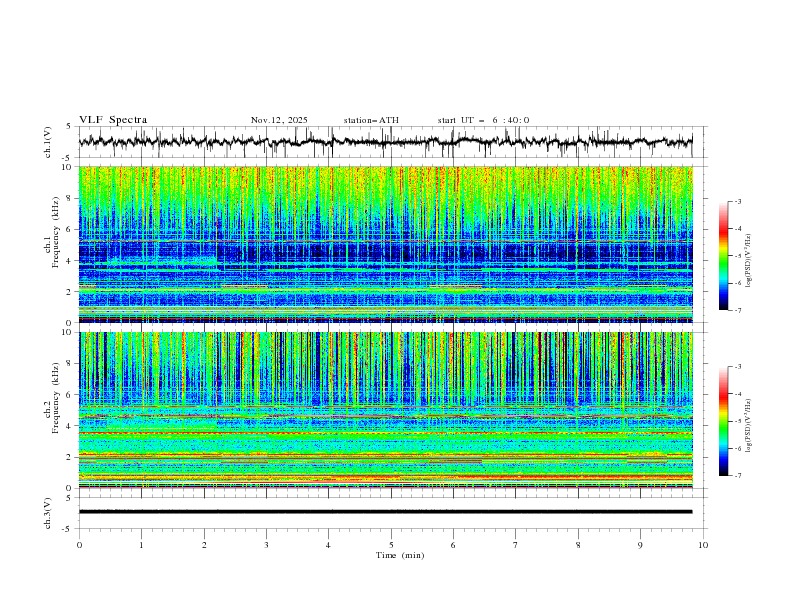Click time axis tick label "8"
Screen dimensions: 792x612
click(578, 545)
